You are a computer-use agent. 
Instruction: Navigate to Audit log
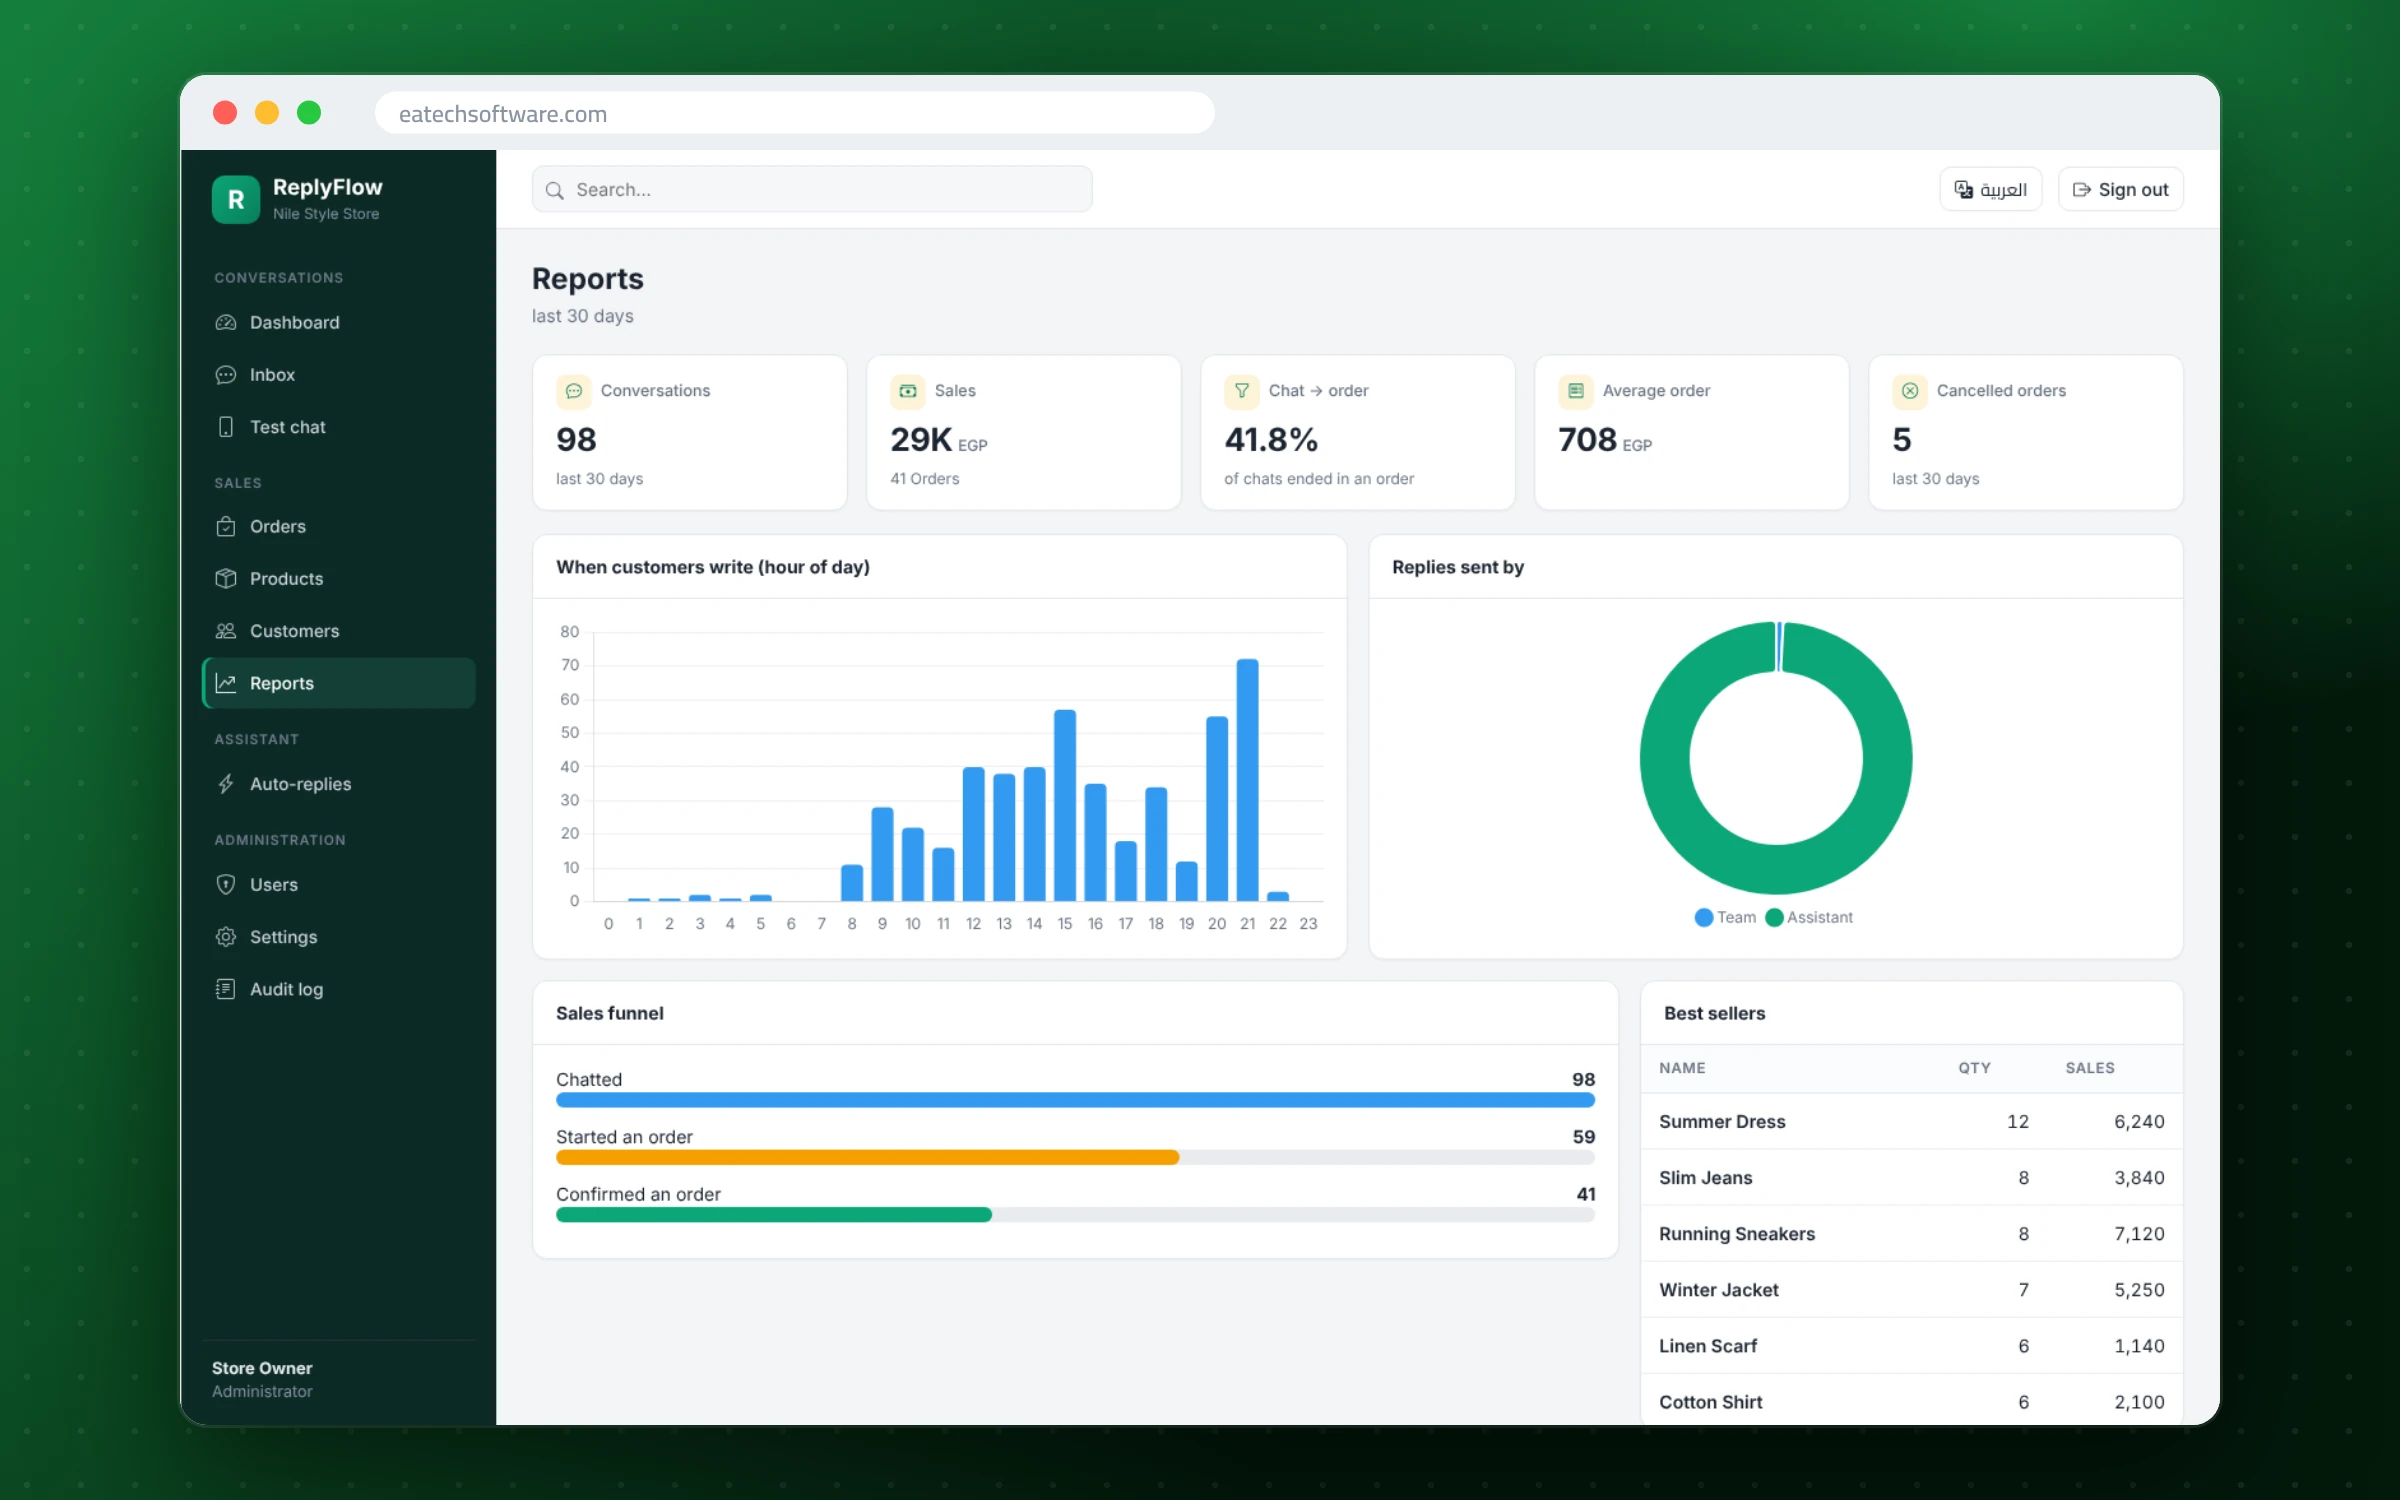pos(339,989)
